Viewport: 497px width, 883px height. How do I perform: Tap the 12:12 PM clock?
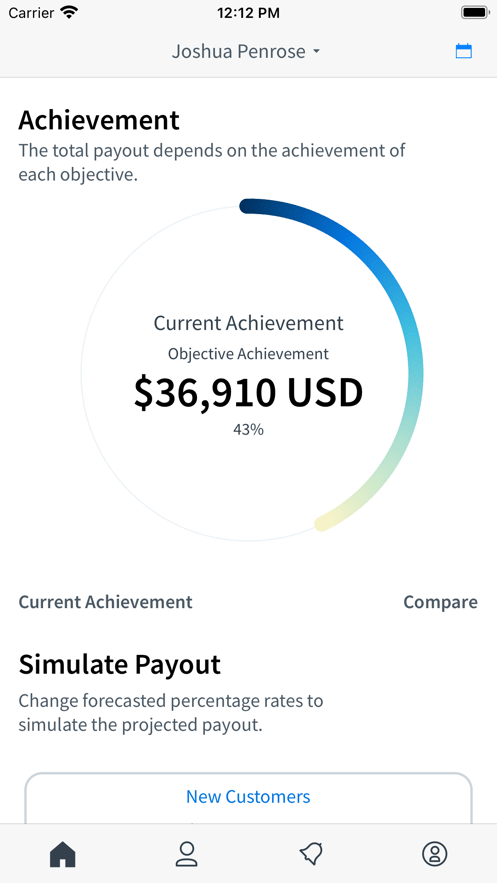click(x=248, y=13)
